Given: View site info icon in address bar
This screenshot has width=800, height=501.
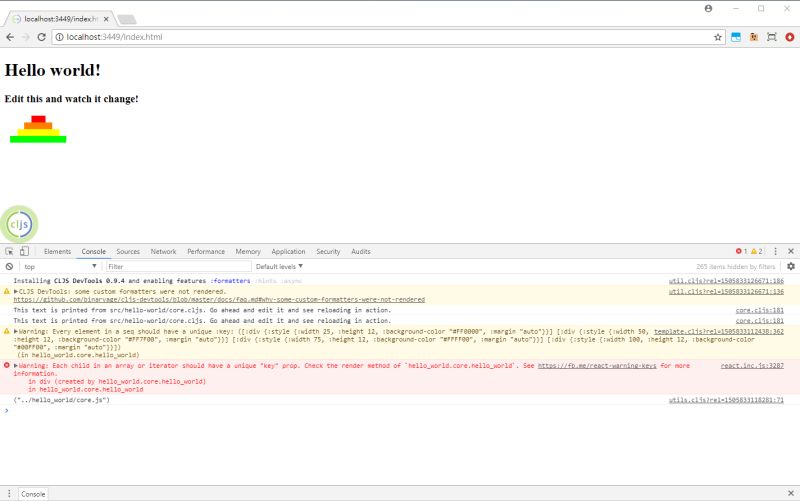Looking at the screenshot, I should coord(59,37).
